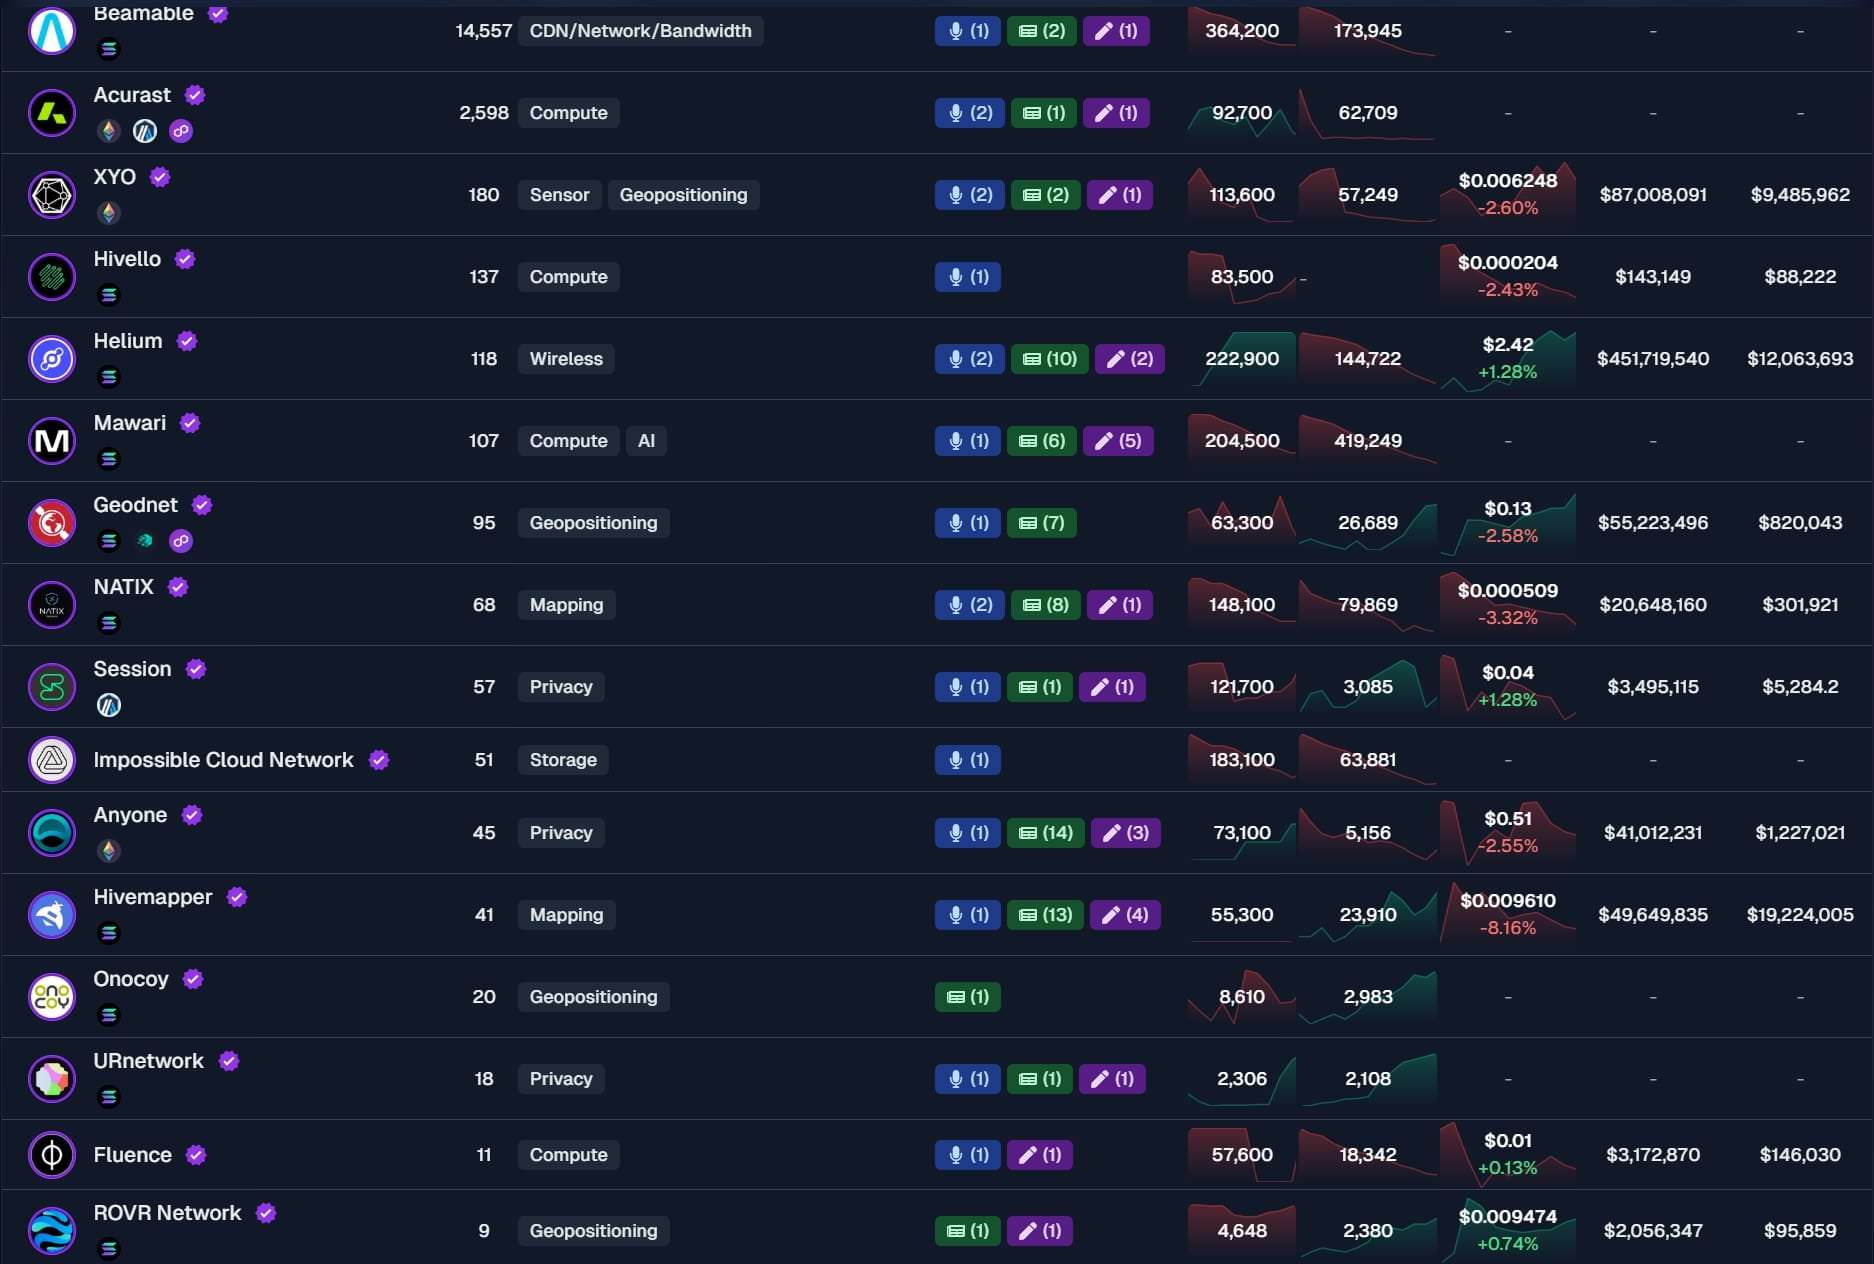The width and height of the screenshot is (1874, 1264).
Task: Open the Beamable project logo
Action: coord(52,30)
